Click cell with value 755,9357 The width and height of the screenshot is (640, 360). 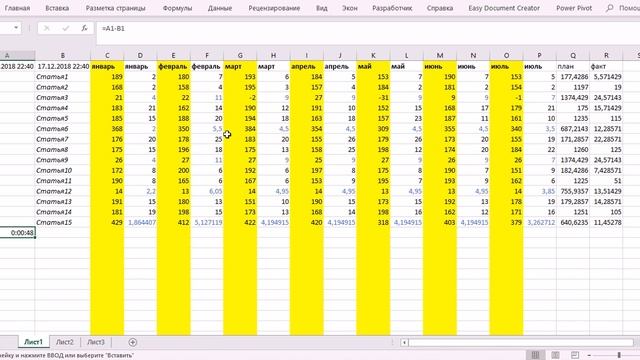tap(573, 191)
